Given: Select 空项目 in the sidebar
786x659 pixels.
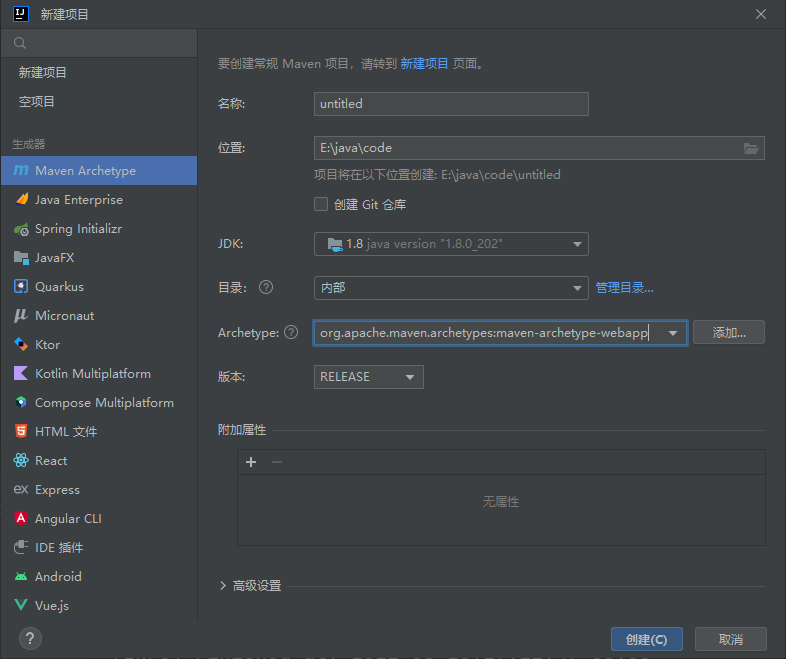Looking at the screenshot, I should point(99,102).
